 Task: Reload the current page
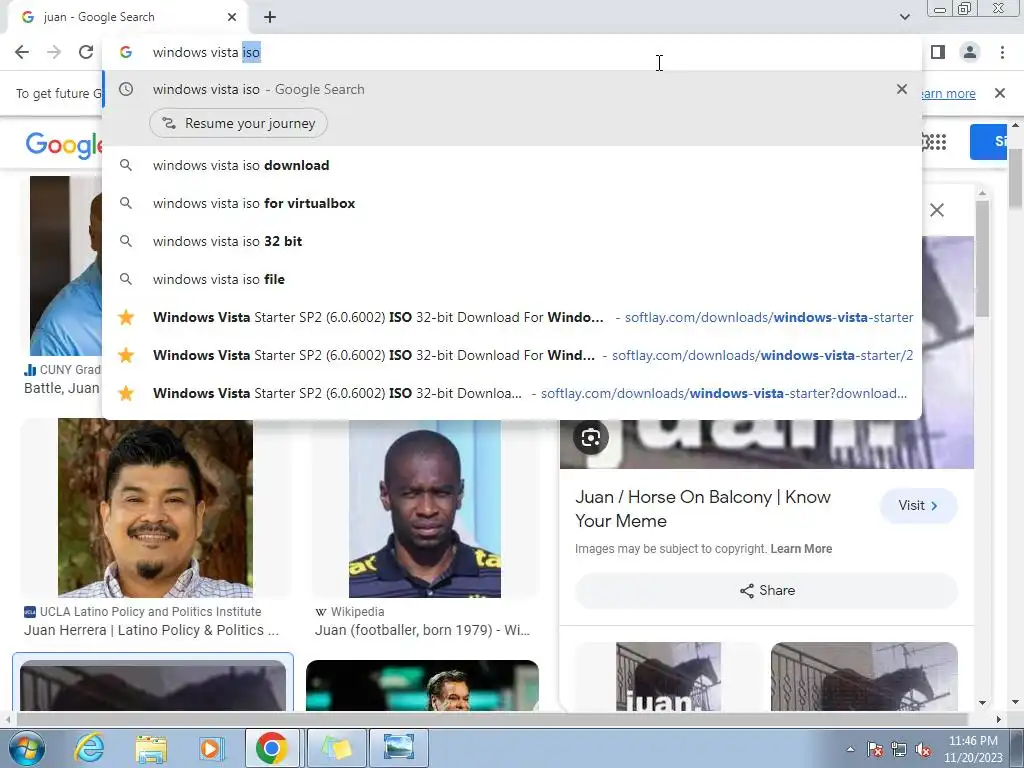pos(86,52)
